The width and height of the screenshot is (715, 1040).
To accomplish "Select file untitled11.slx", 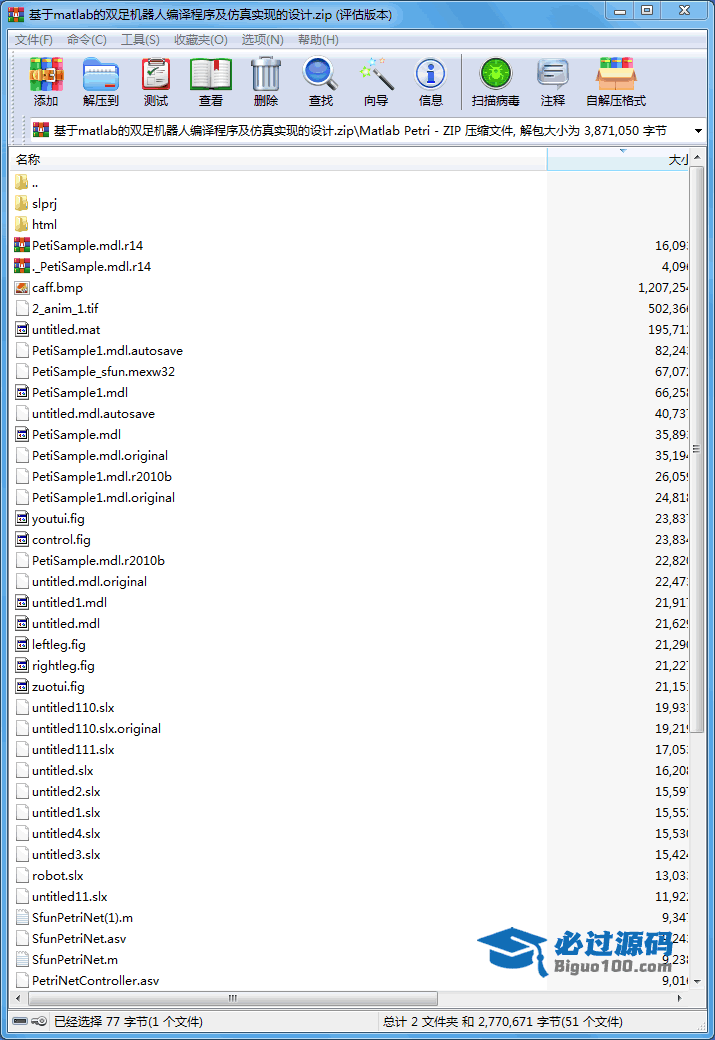I will click(70, 897).
